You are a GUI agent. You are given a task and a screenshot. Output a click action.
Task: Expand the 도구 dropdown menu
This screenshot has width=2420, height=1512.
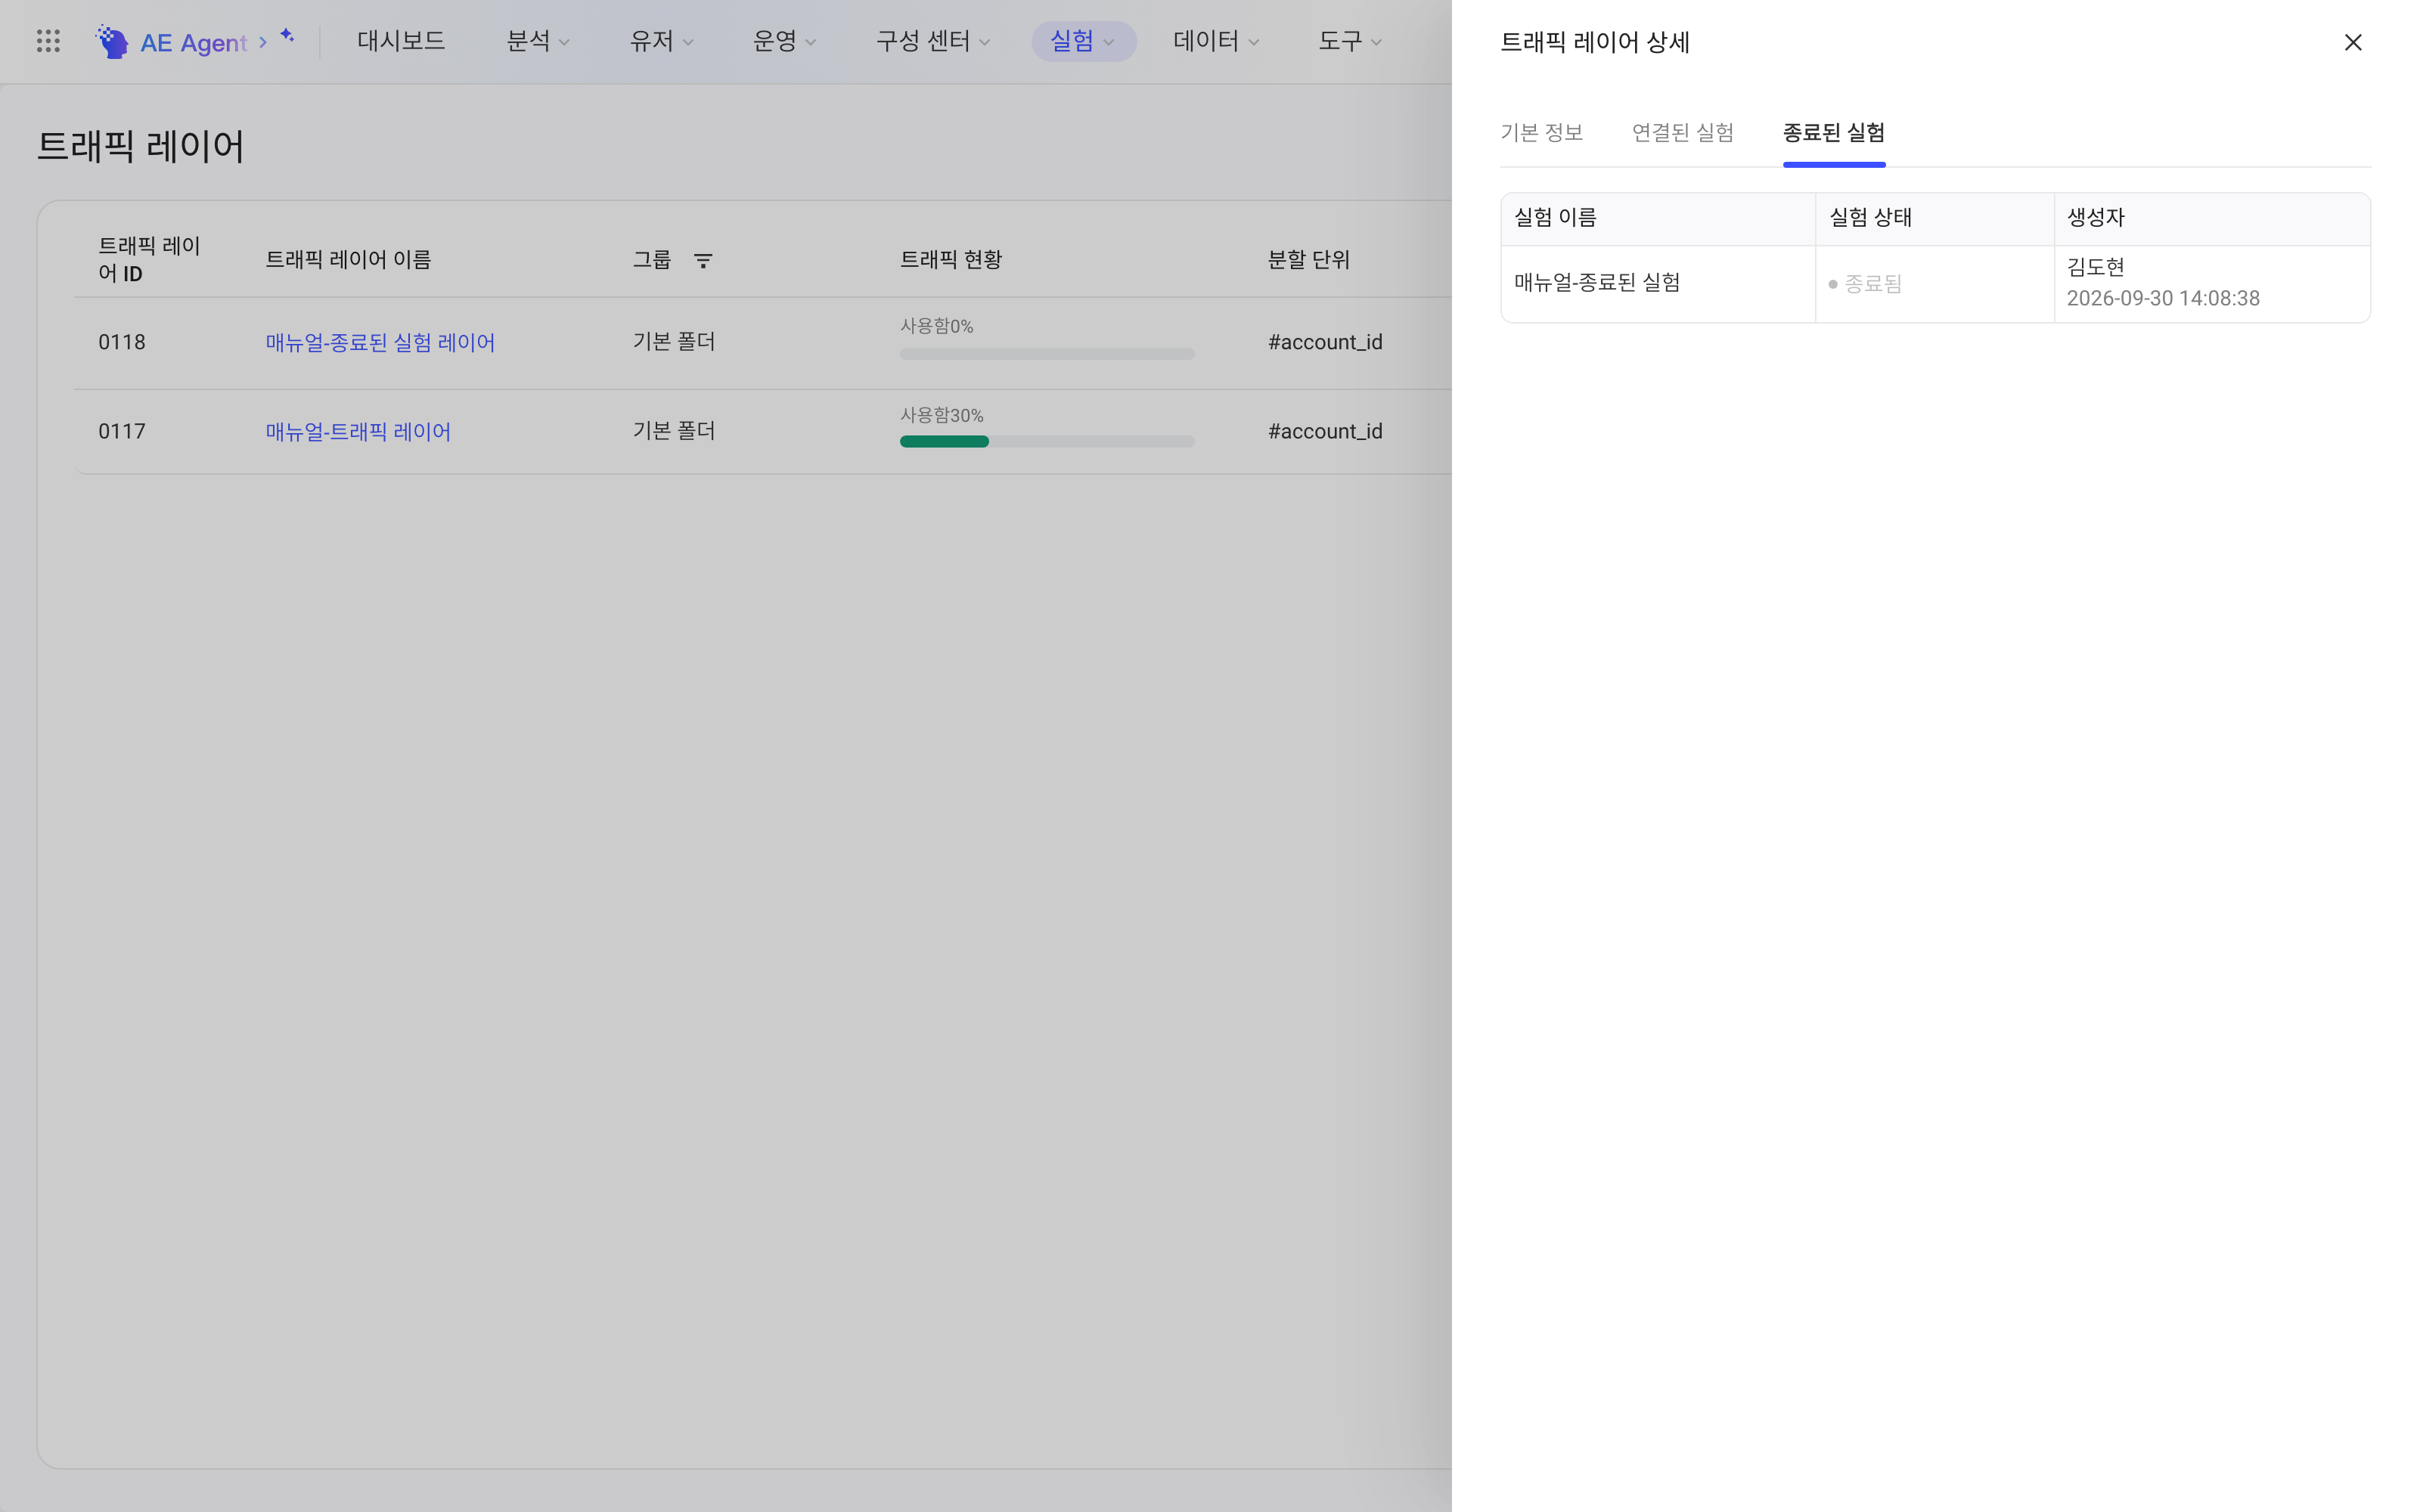(1350, 41)
